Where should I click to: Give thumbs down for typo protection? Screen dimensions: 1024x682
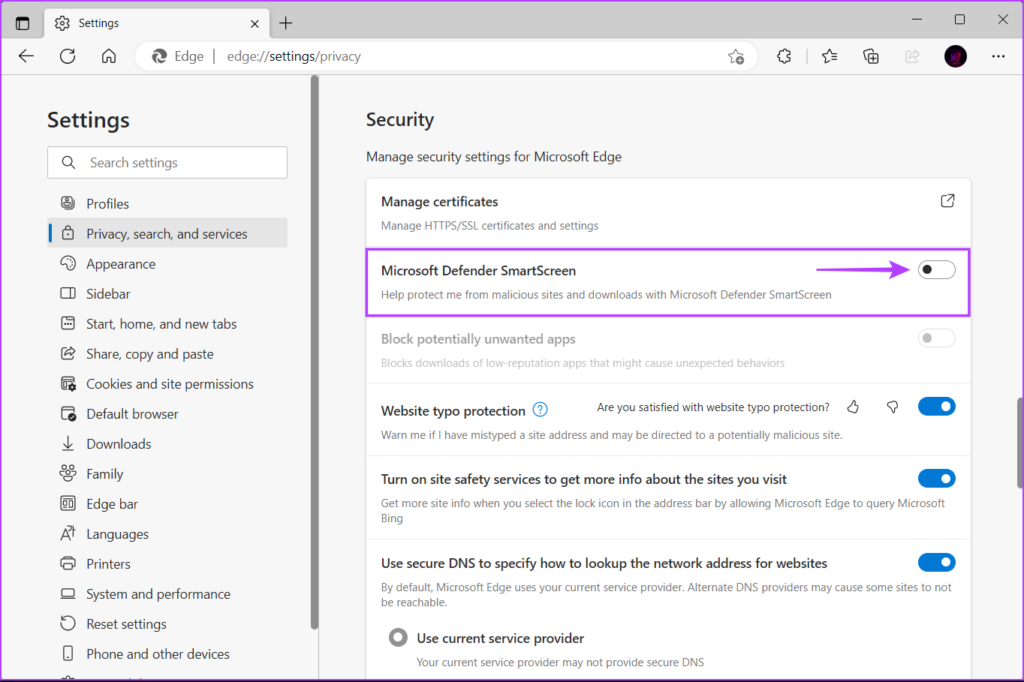[892, 407]
